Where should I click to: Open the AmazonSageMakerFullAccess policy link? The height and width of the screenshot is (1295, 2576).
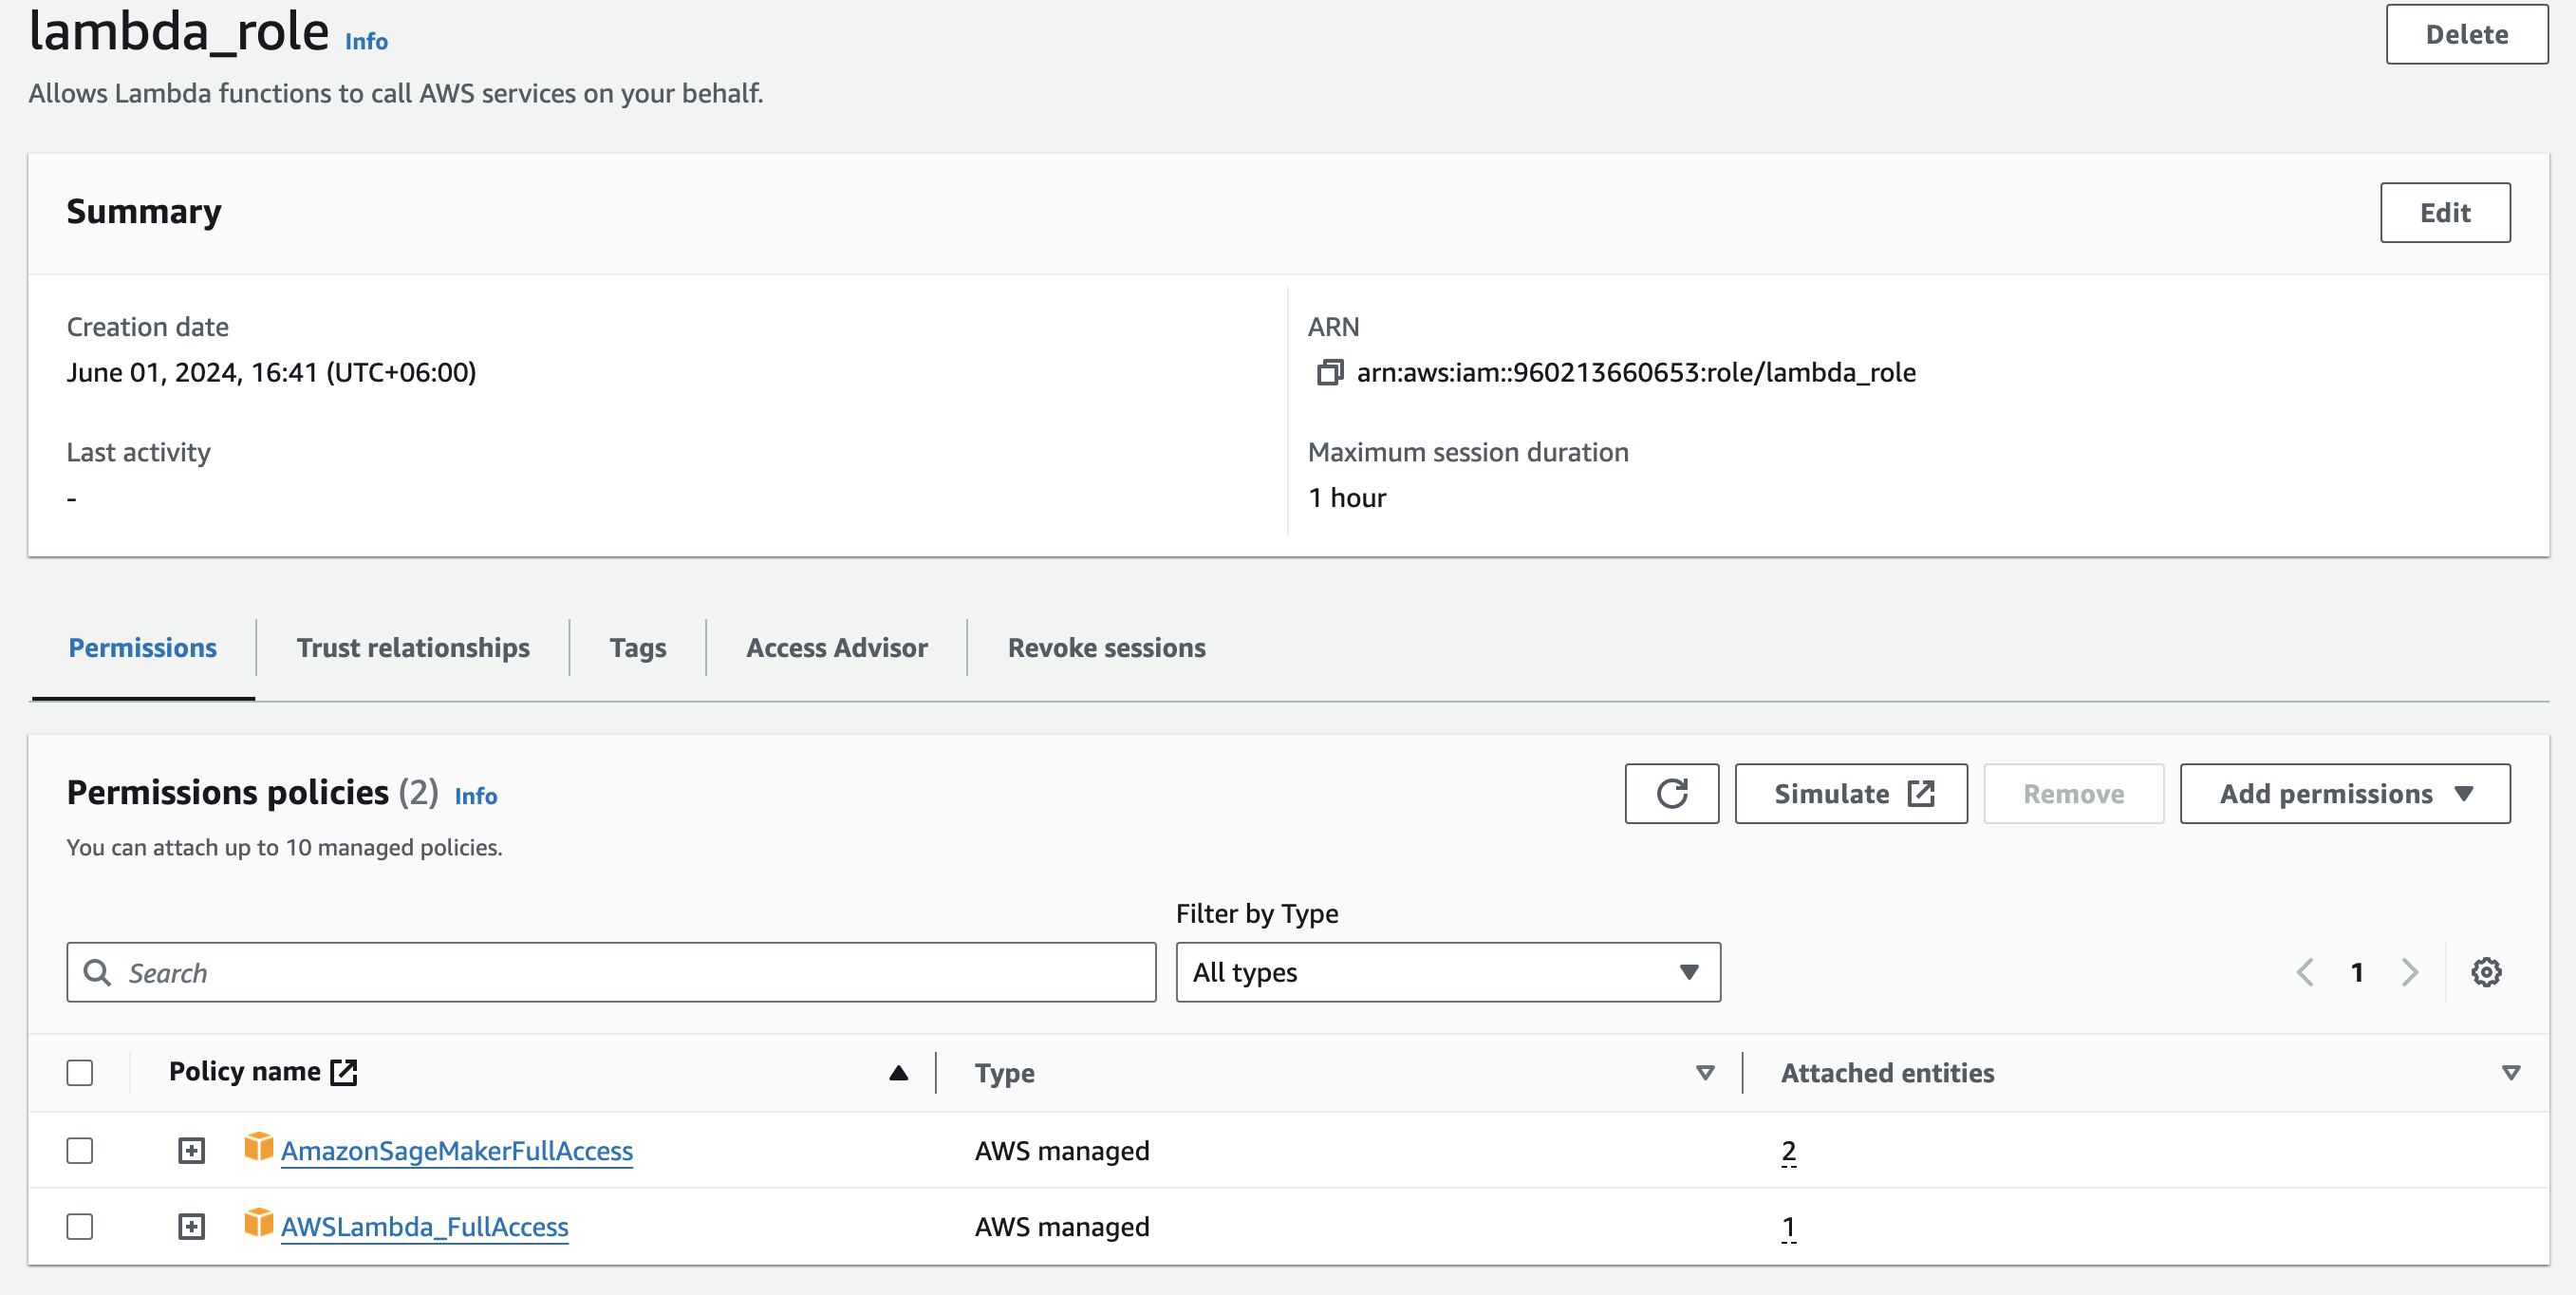tap(456, 1151)
